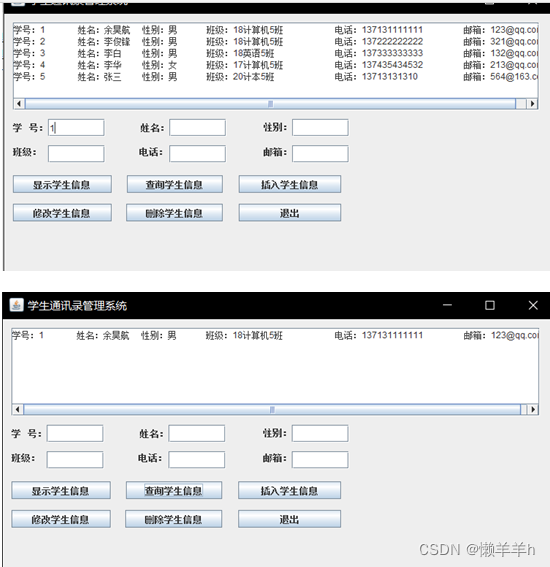Screen dimensions: 550x567
Task: Click email 321@qq.com row in upper list
Action: pos(514,42)
